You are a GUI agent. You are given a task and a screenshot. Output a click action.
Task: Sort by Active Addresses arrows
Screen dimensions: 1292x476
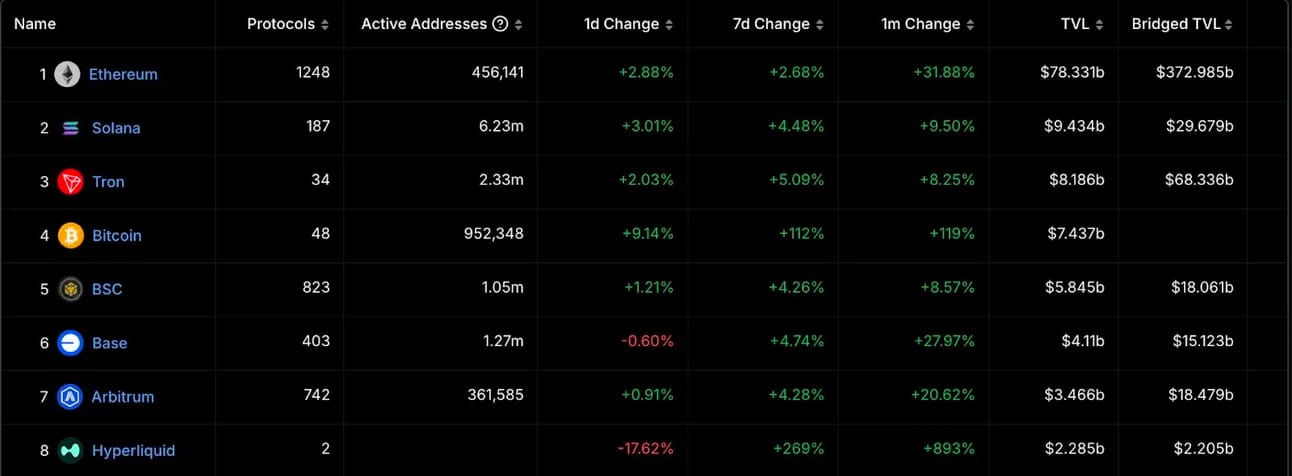pyautogui.click(x=518, y=24)
